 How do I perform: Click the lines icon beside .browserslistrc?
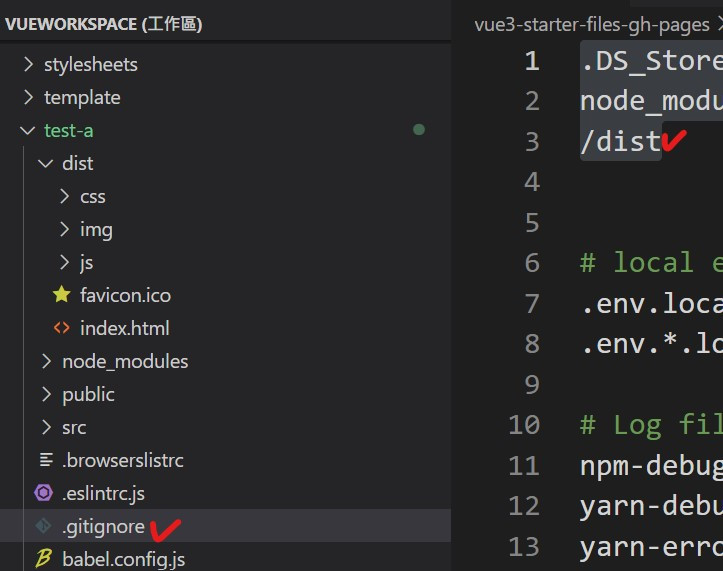coord(44,460)
